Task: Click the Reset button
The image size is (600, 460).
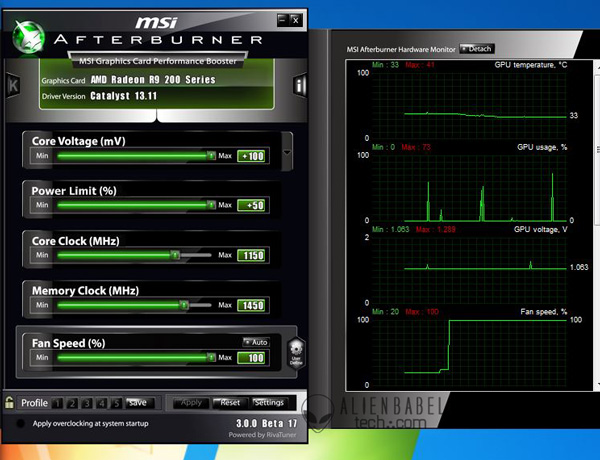Action: click(x=230, y=403)
